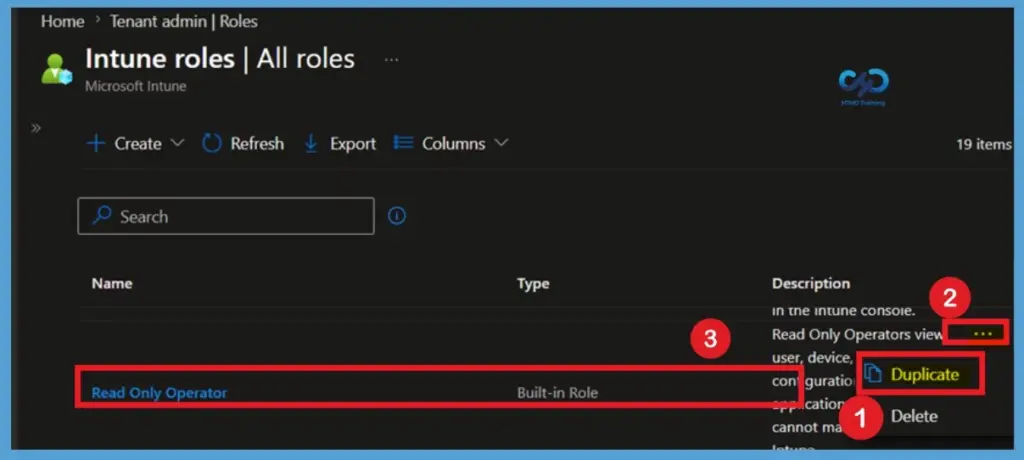The width and height of the screenshot is (1024, 460).
Task: Click the 19 items count text
Action: pyautogui.click(x=984, y=144)
